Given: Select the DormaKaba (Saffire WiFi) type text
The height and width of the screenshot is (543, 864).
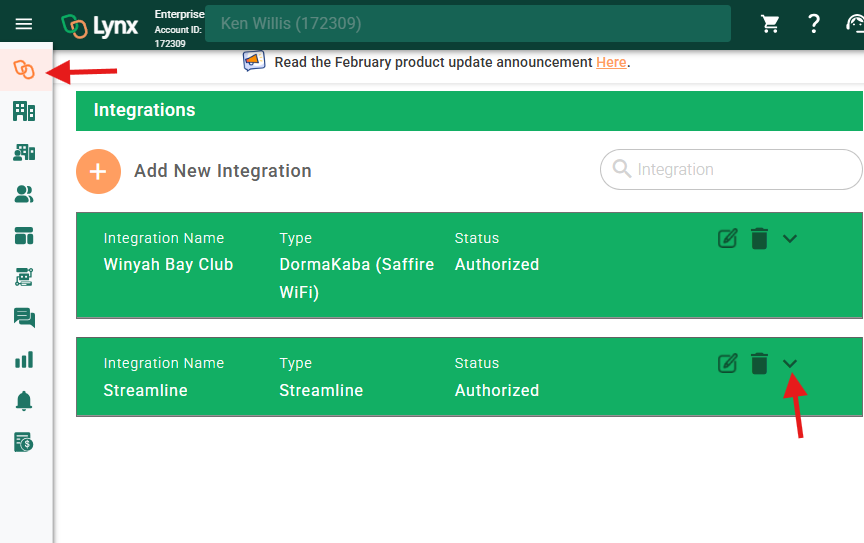Looking at the screenshot, I should (357, 278).
